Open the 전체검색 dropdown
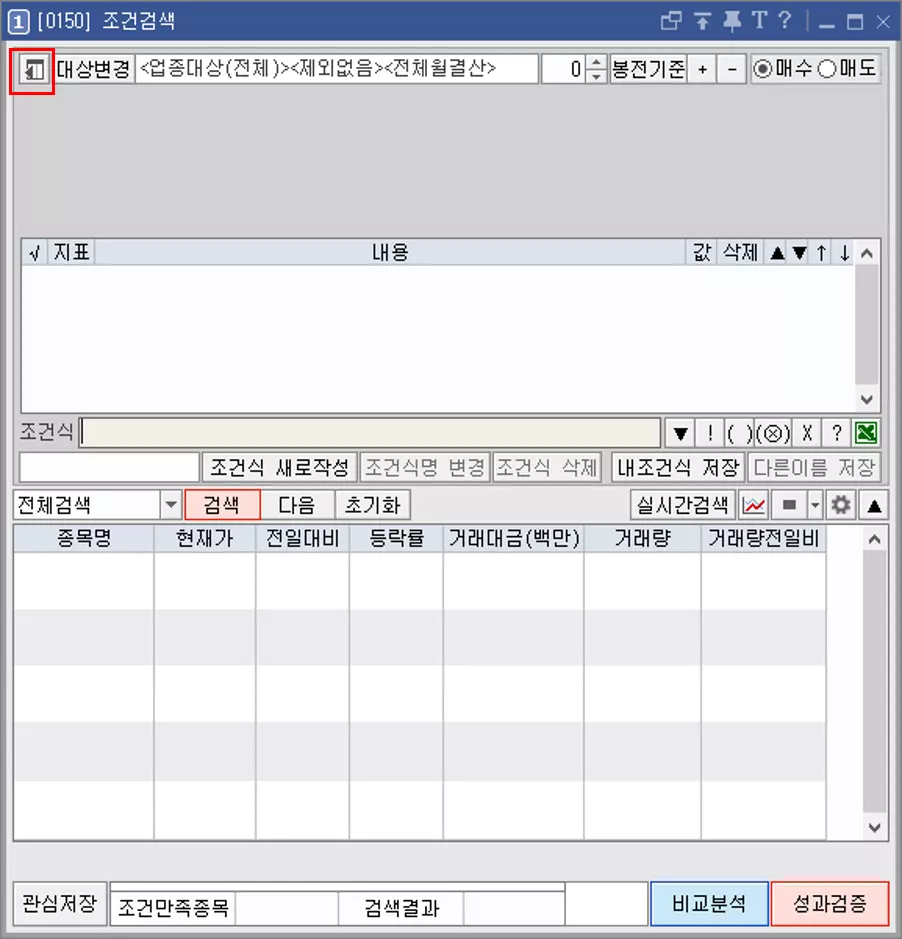This screenshot has height=939, width=902. pyautogui.click(x=171, y=505)
